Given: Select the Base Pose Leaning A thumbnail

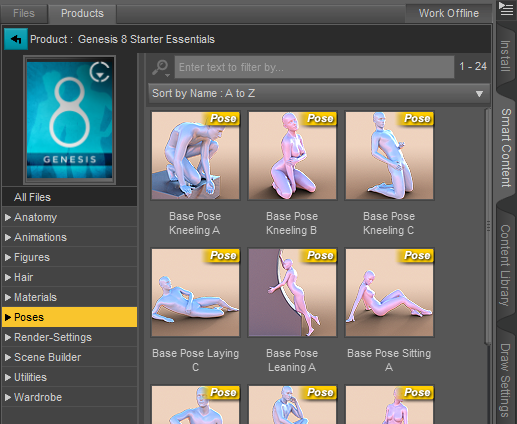Looking at the screenshot, I should (x=292, y=293).
